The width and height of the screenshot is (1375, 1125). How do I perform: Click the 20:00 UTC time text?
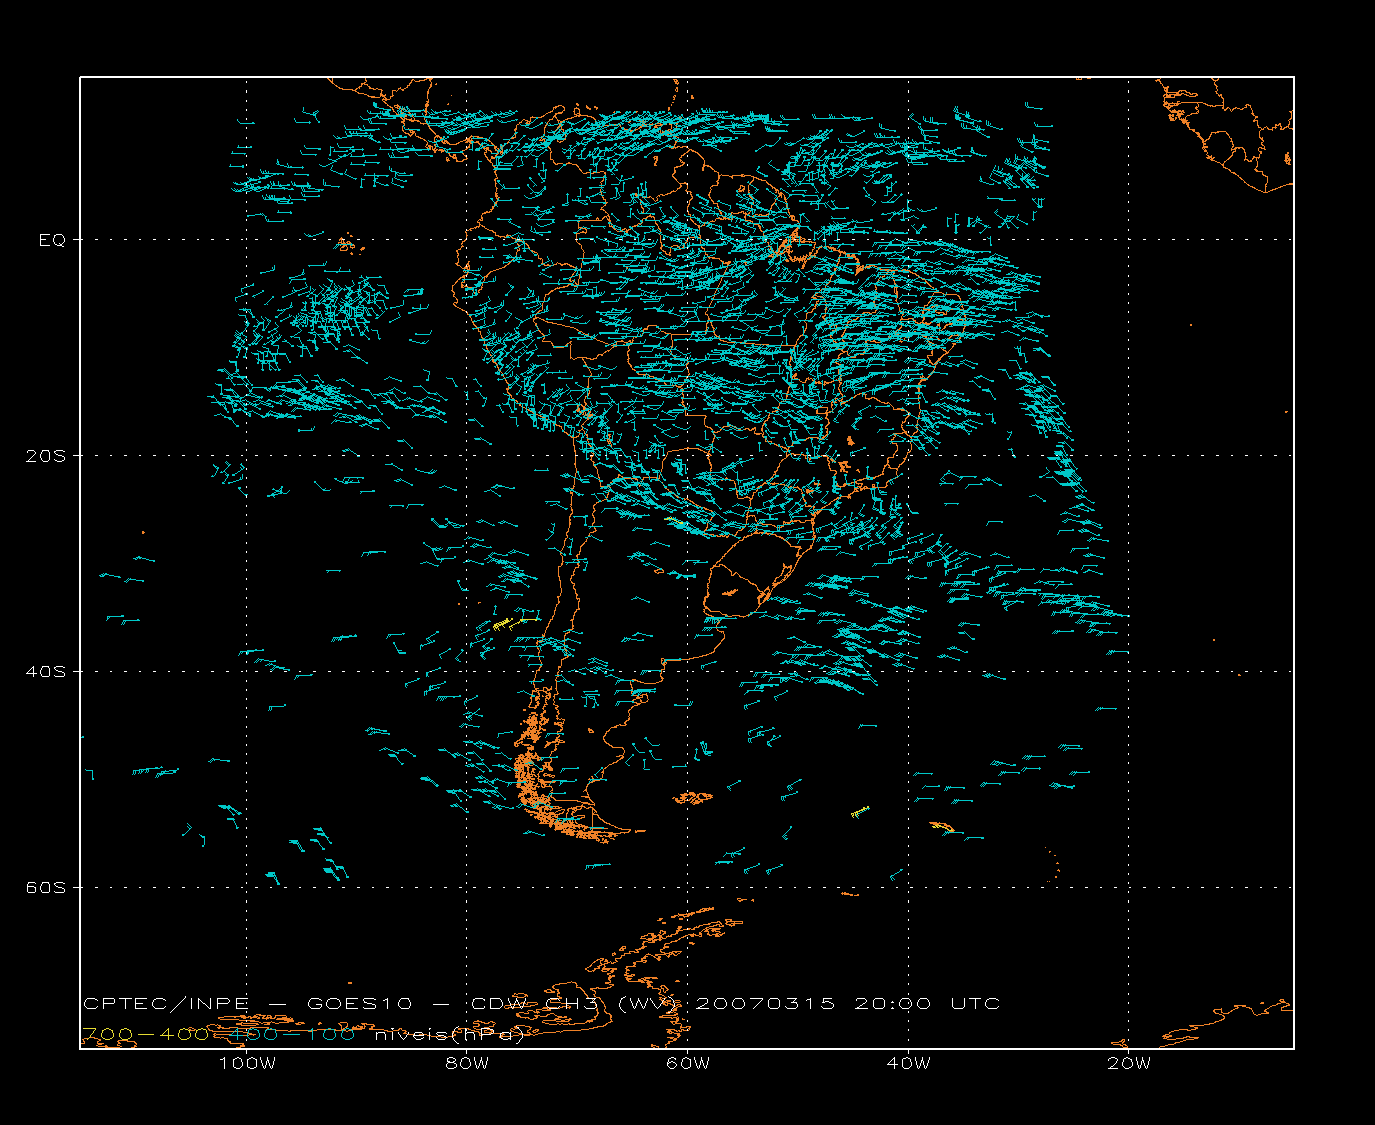click(x=927, y=1004)
